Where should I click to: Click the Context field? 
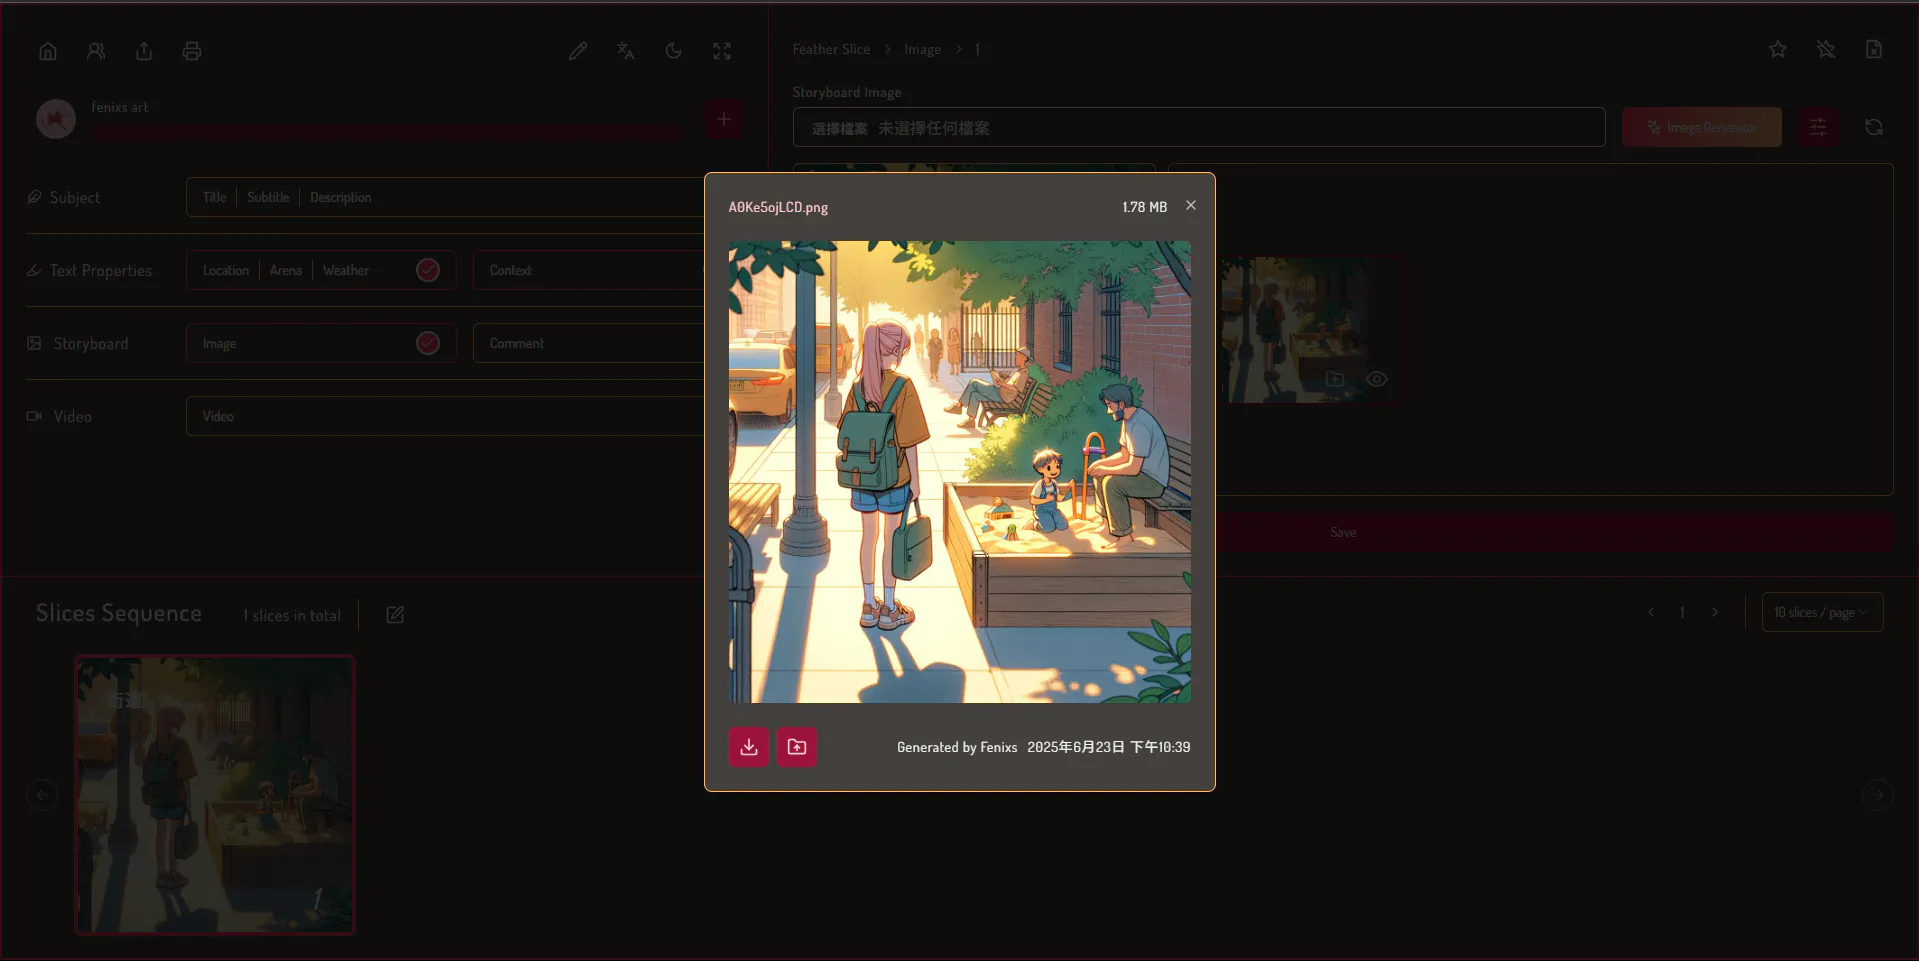click(588, 270)
